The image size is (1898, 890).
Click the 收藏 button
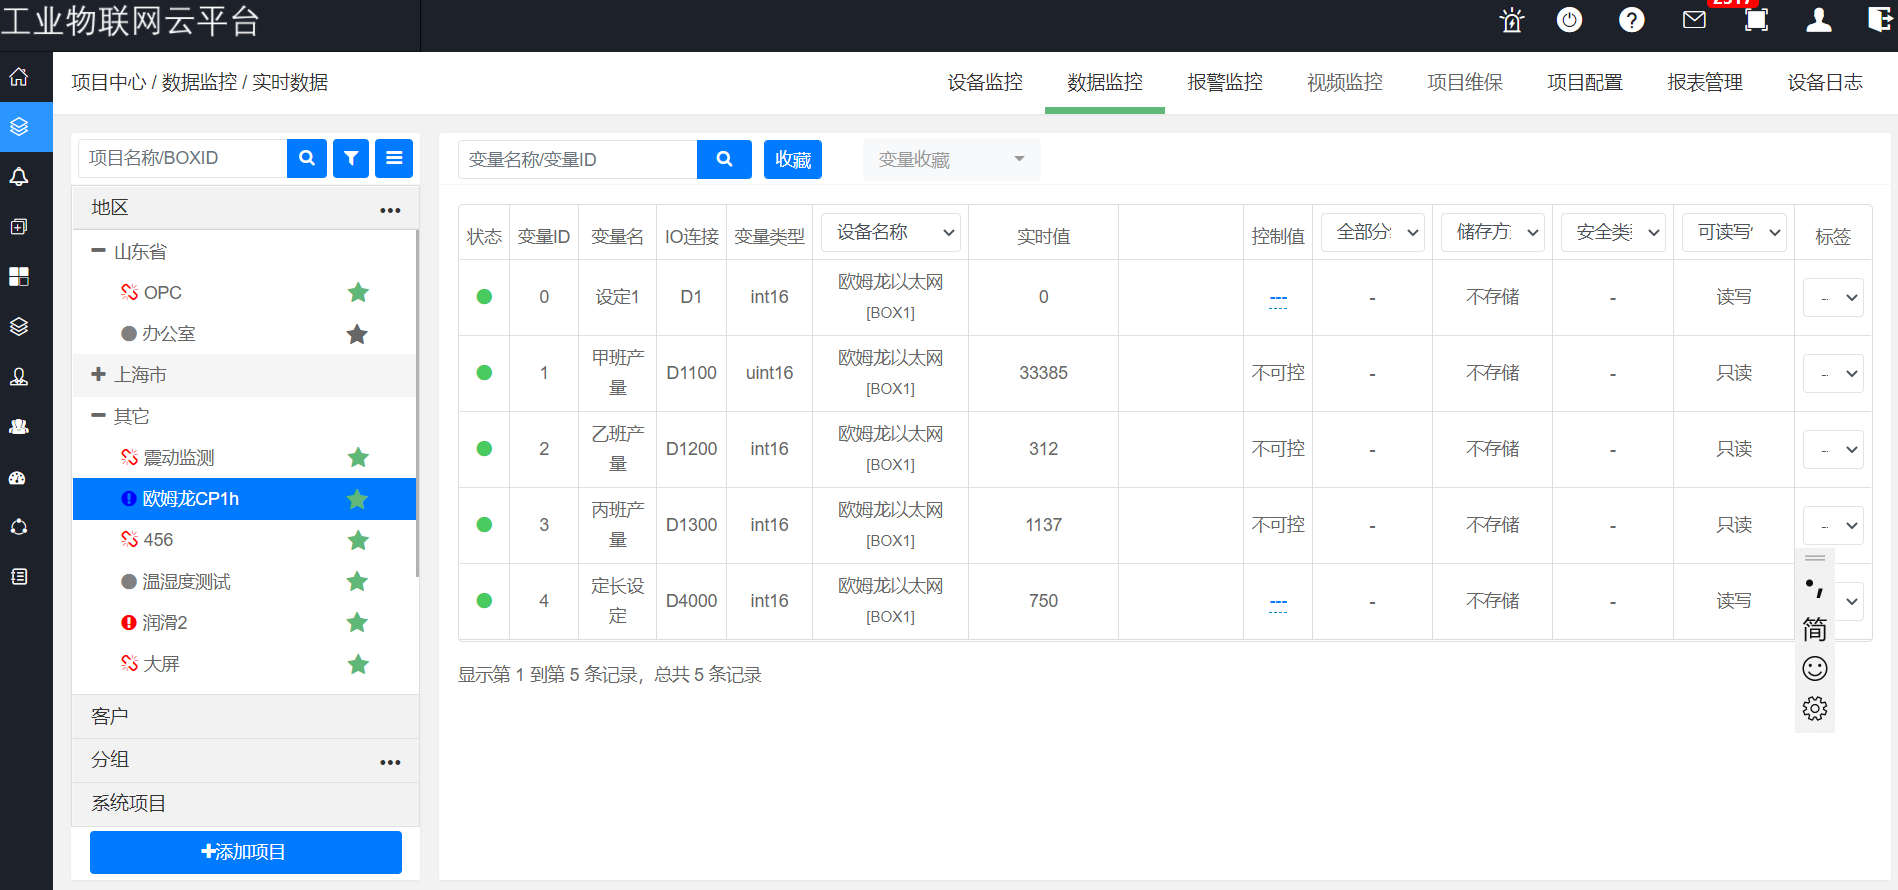pyautogui.click(x=793, y=159)
